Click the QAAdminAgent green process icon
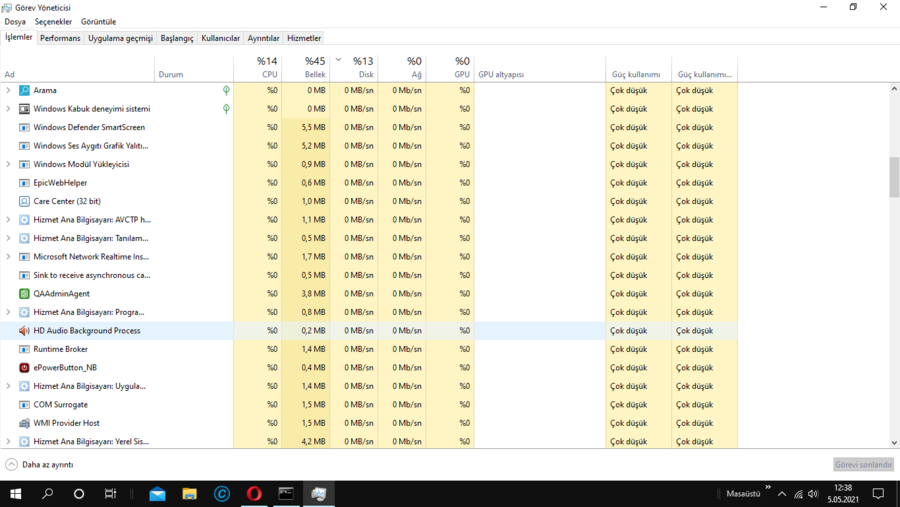Image resolution: width=900 pixels, height=507 pixels. click(24, 294)
